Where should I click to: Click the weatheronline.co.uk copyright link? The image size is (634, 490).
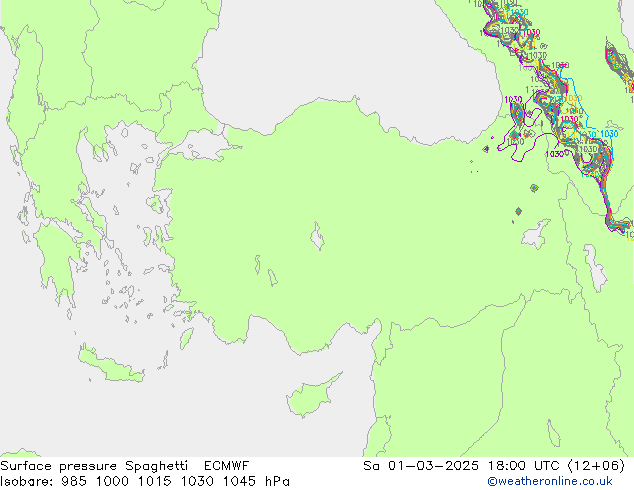coord(550,481)
